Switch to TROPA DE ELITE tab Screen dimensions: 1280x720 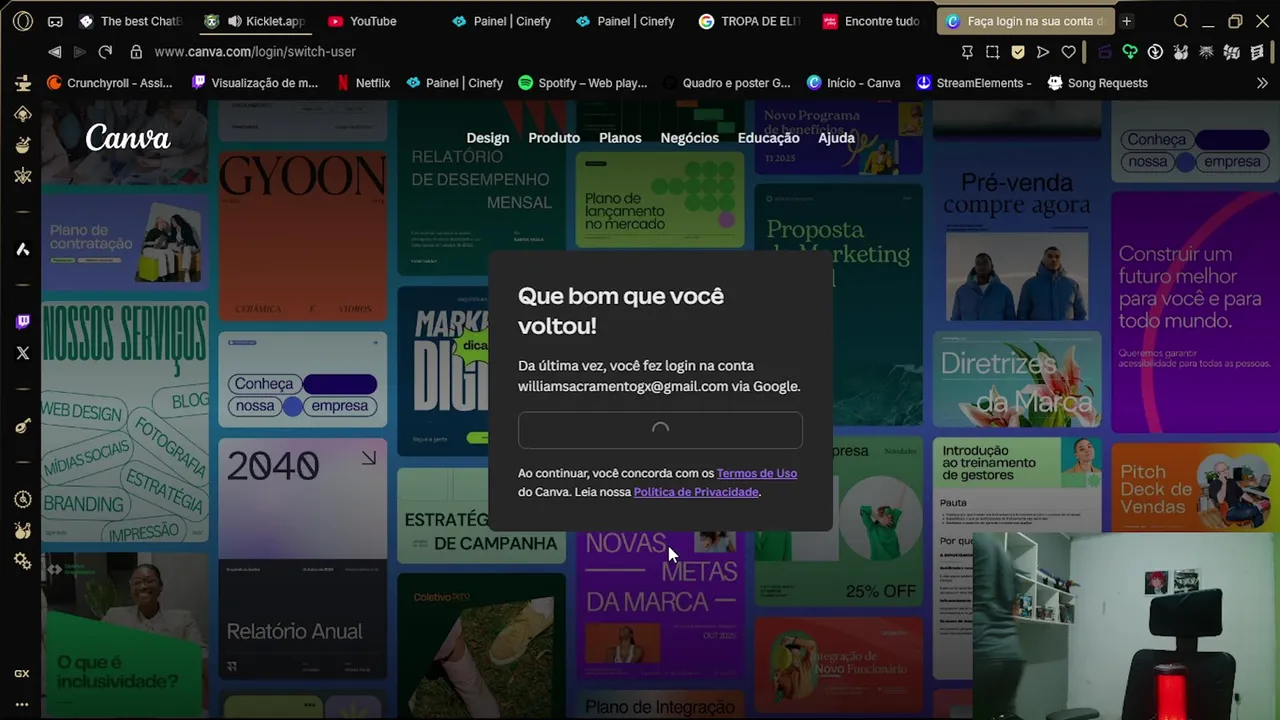click(751, 21)
